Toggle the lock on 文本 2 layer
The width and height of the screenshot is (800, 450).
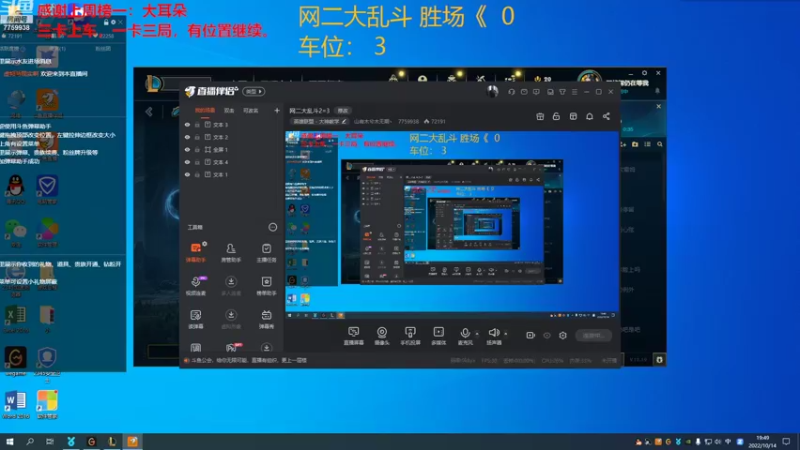[197, 137]
